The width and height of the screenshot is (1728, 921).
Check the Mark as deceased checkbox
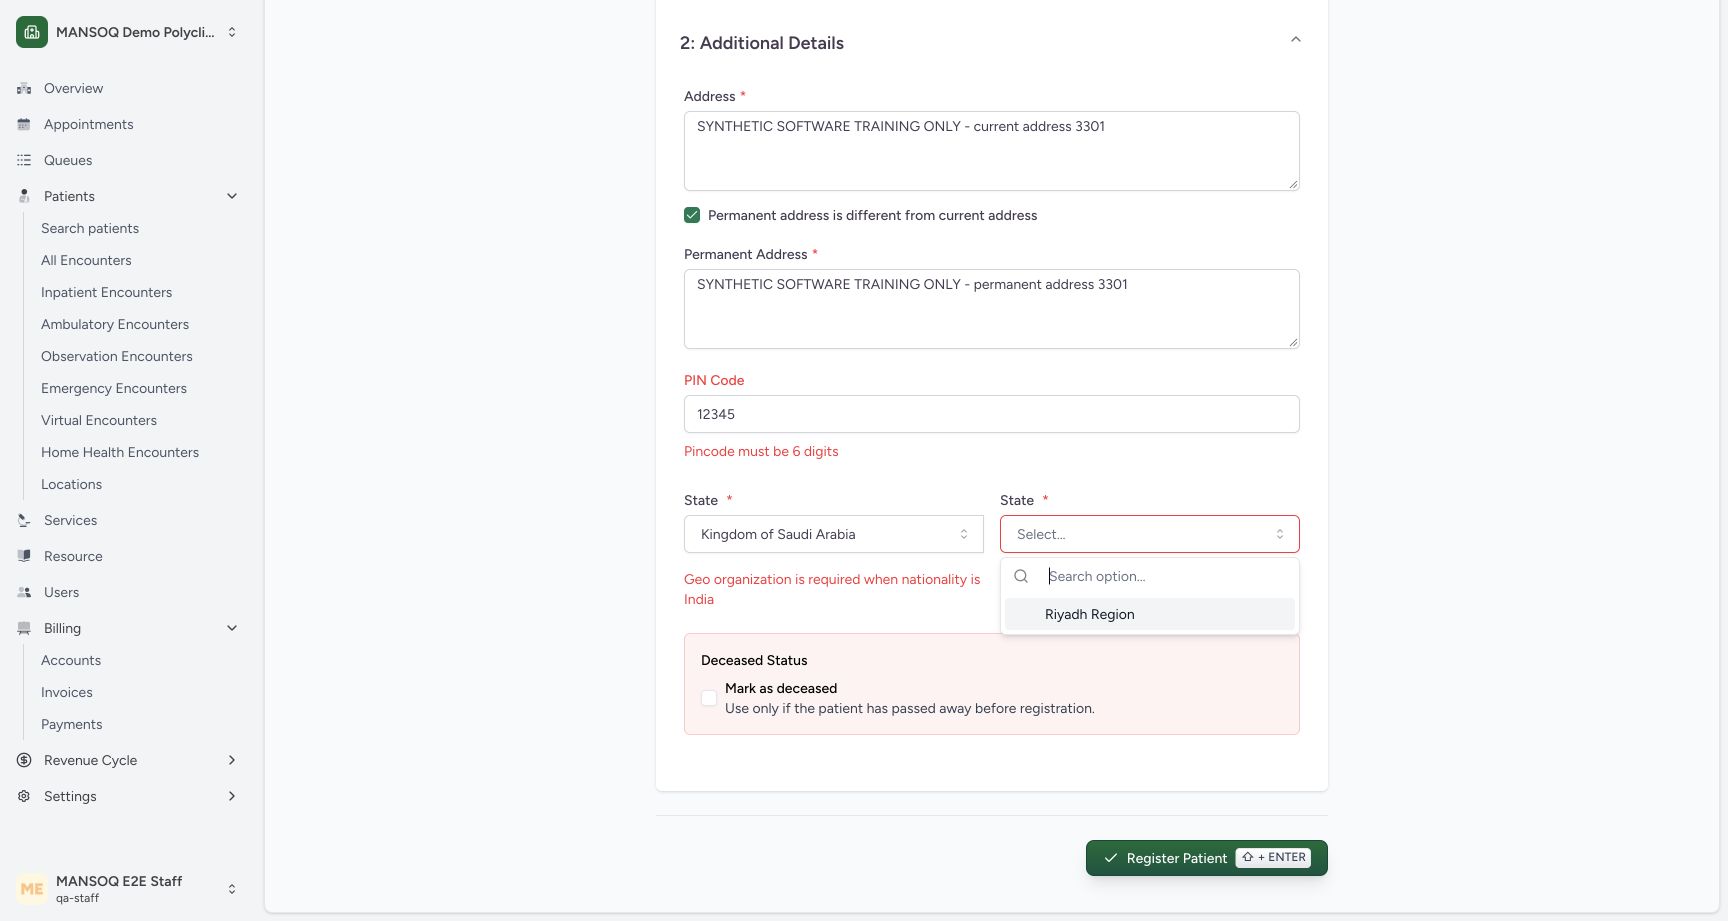pyautogui.click(x=709, y=698)
